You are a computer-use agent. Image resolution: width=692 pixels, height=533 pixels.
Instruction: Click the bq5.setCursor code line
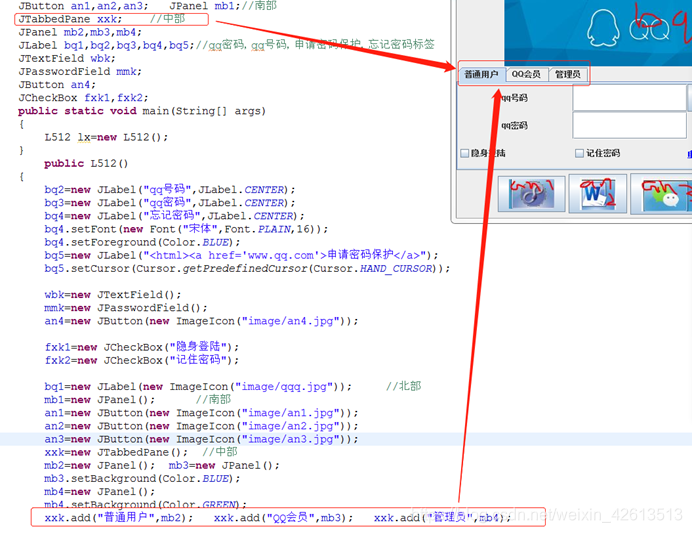[x=247, y=268]
